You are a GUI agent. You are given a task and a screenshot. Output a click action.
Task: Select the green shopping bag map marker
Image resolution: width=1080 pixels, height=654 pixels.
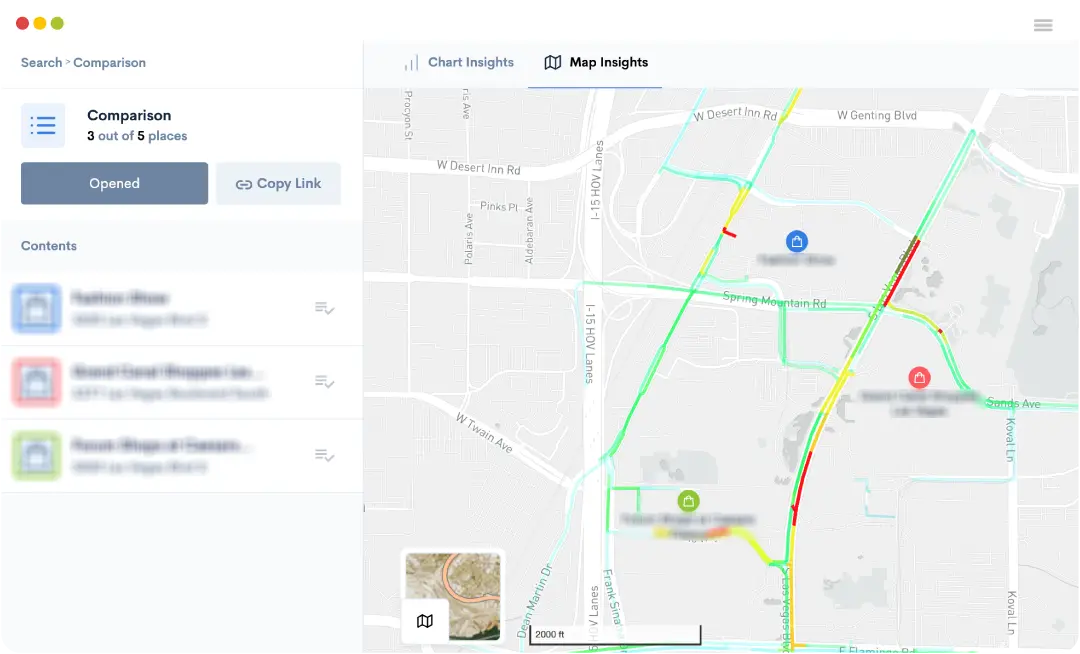click(x=688, y=501)
